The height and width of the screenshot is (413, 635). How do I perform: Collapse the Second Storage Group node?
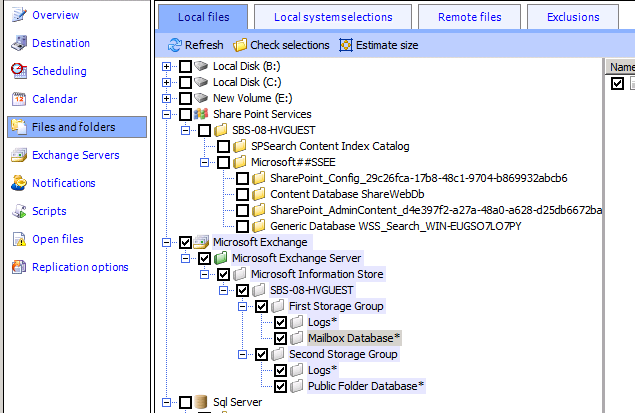point(243,354)
